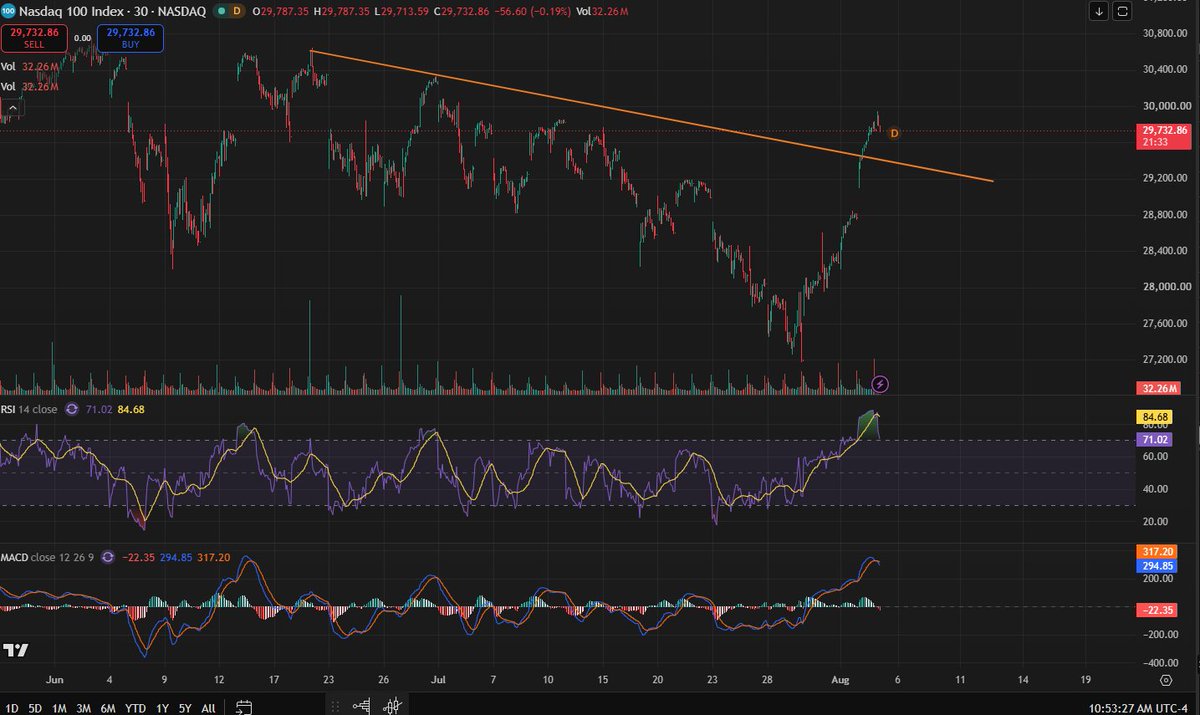Viewport: 1200px width, 715px height.
Task: Click the blue BUY 29,732.86 button
Action: click(x=131, y=39)
